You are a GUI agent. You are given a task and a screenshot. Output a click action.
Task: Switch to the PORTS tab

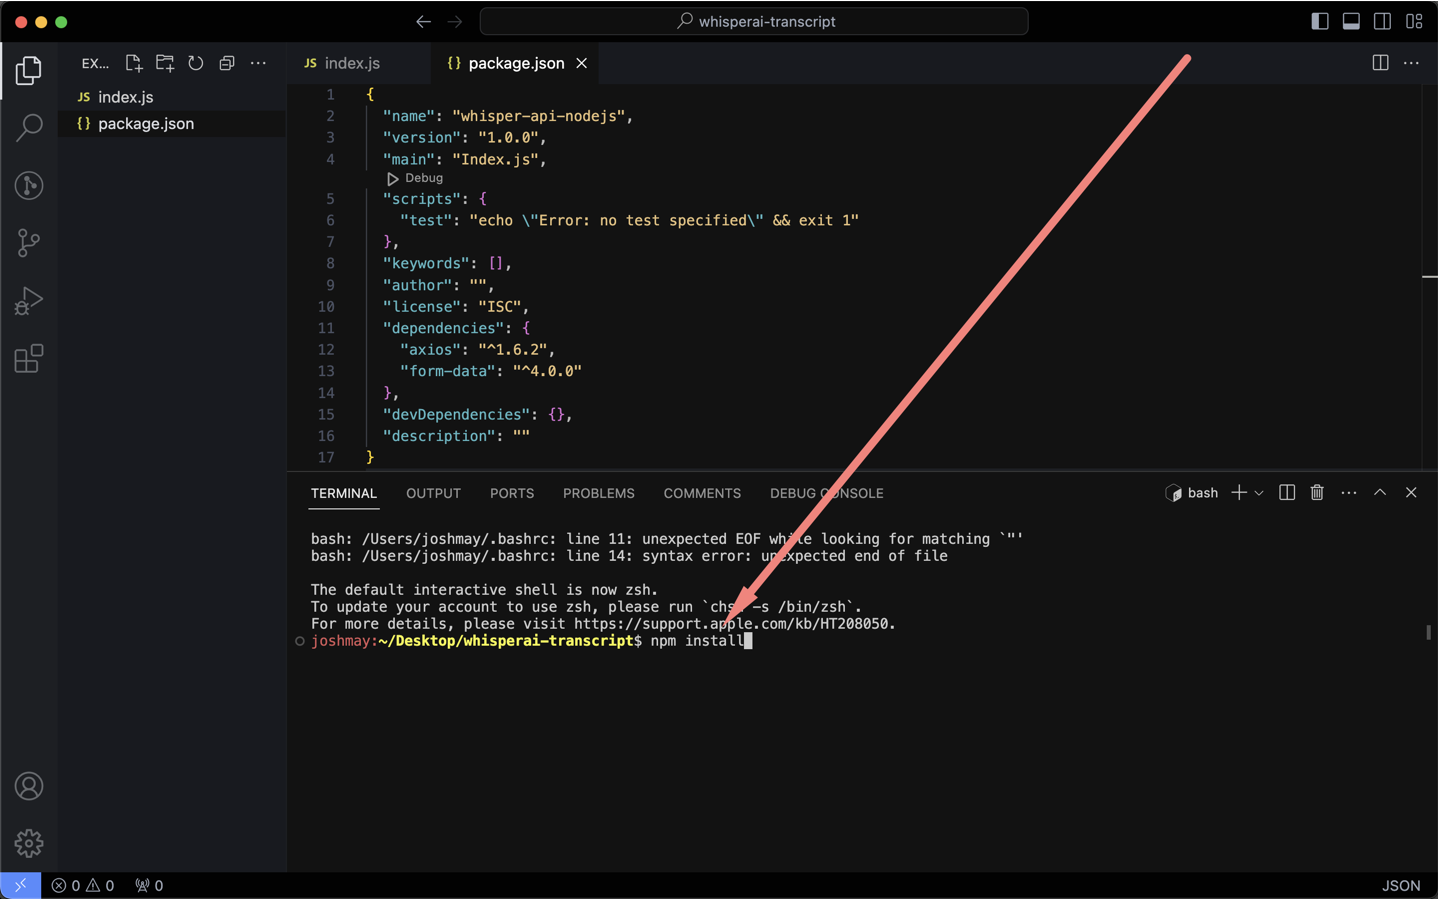[512, 493]
